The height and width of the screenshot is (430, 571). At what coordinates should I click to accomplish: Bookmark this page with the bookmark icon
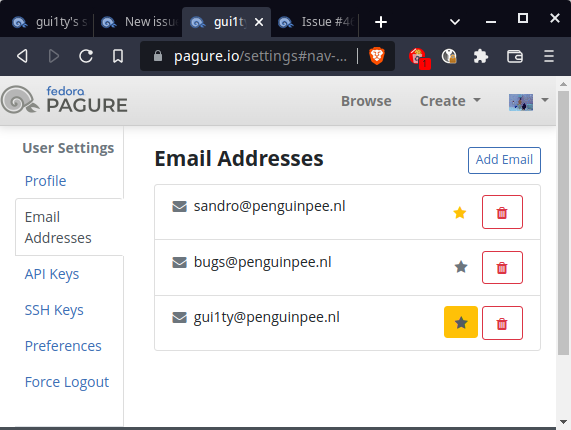pyautogui.click(x=118, y=56)
